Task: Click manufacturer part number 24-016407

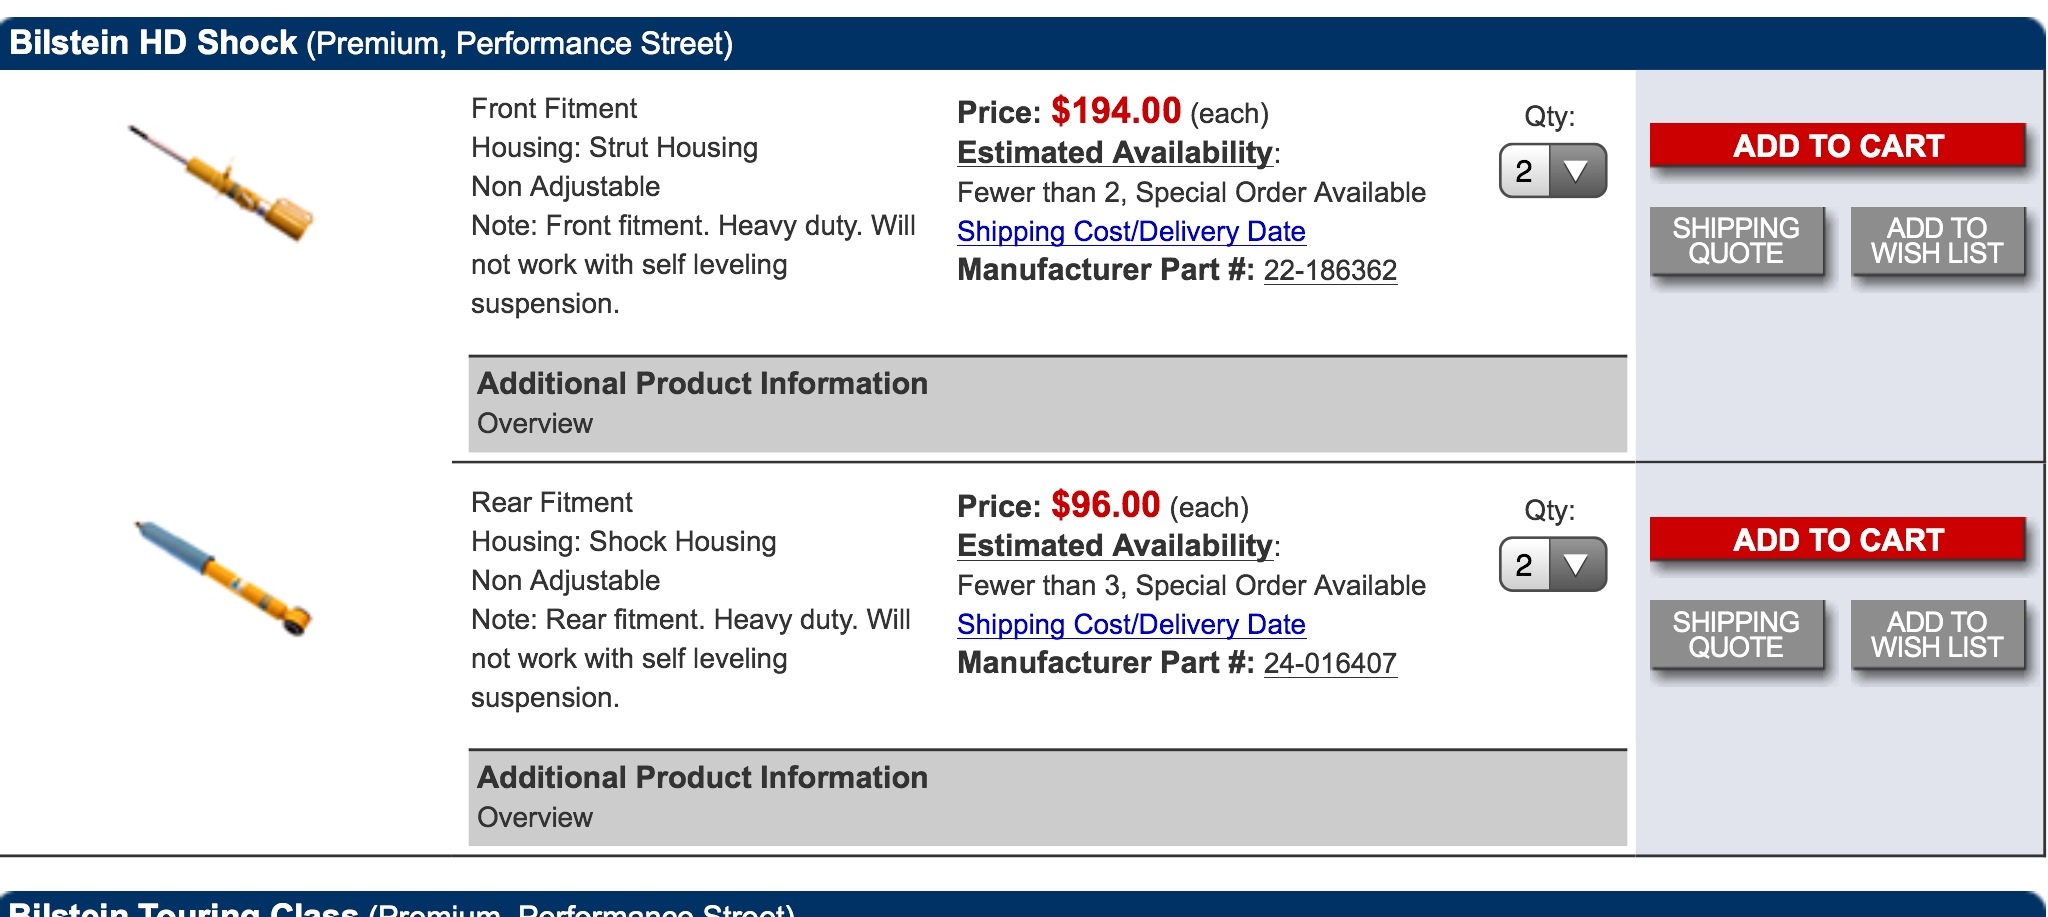Action: (1330, 663)
